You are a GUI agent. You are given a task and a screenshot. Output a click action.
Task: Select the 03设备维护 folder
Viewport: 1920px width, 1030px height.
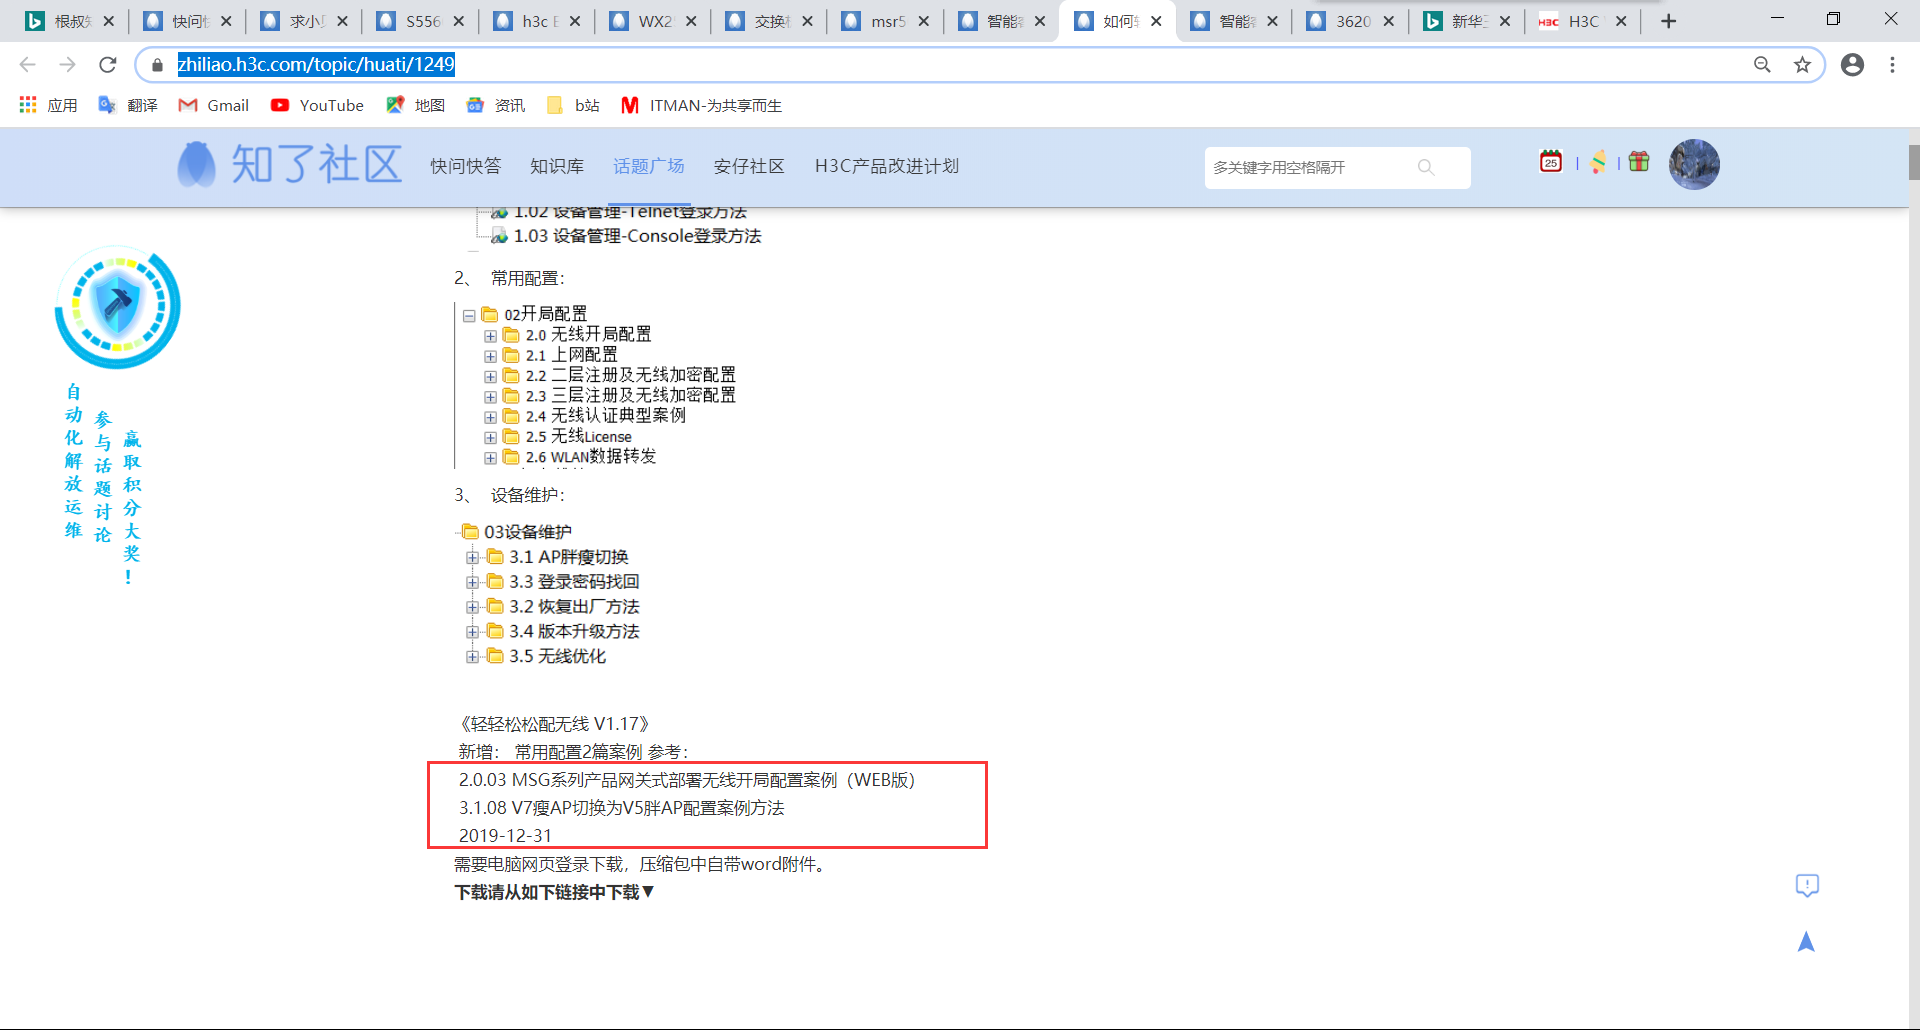[527, 532]
